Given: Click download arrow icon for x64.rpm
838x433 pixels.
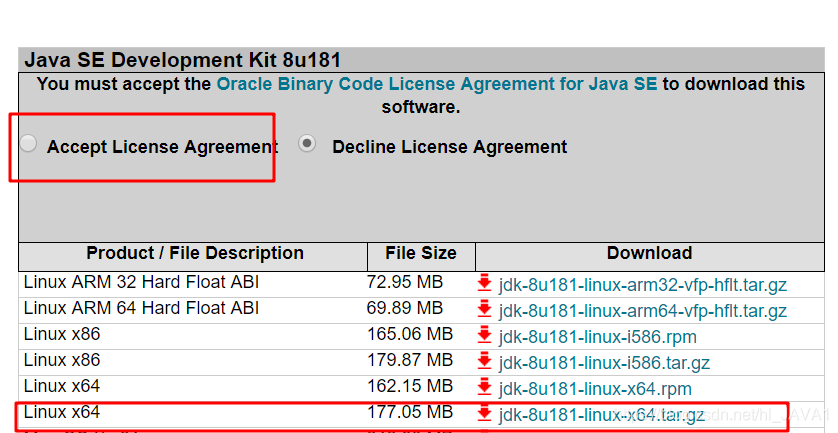Looking at the screenshot, I should (484, 387).
